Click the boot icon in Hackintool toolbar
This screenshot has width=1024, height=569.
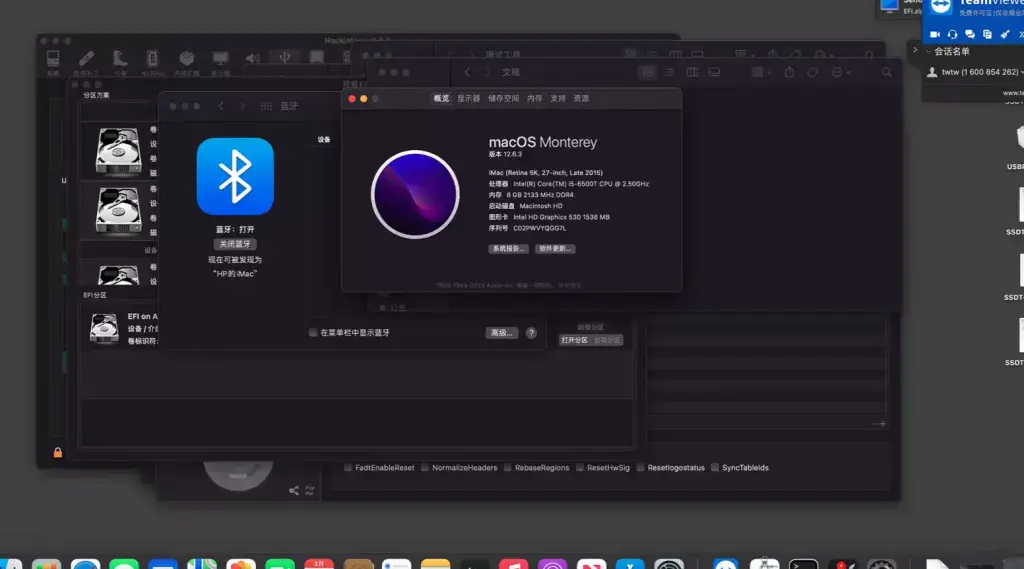[x=120, y=59]
